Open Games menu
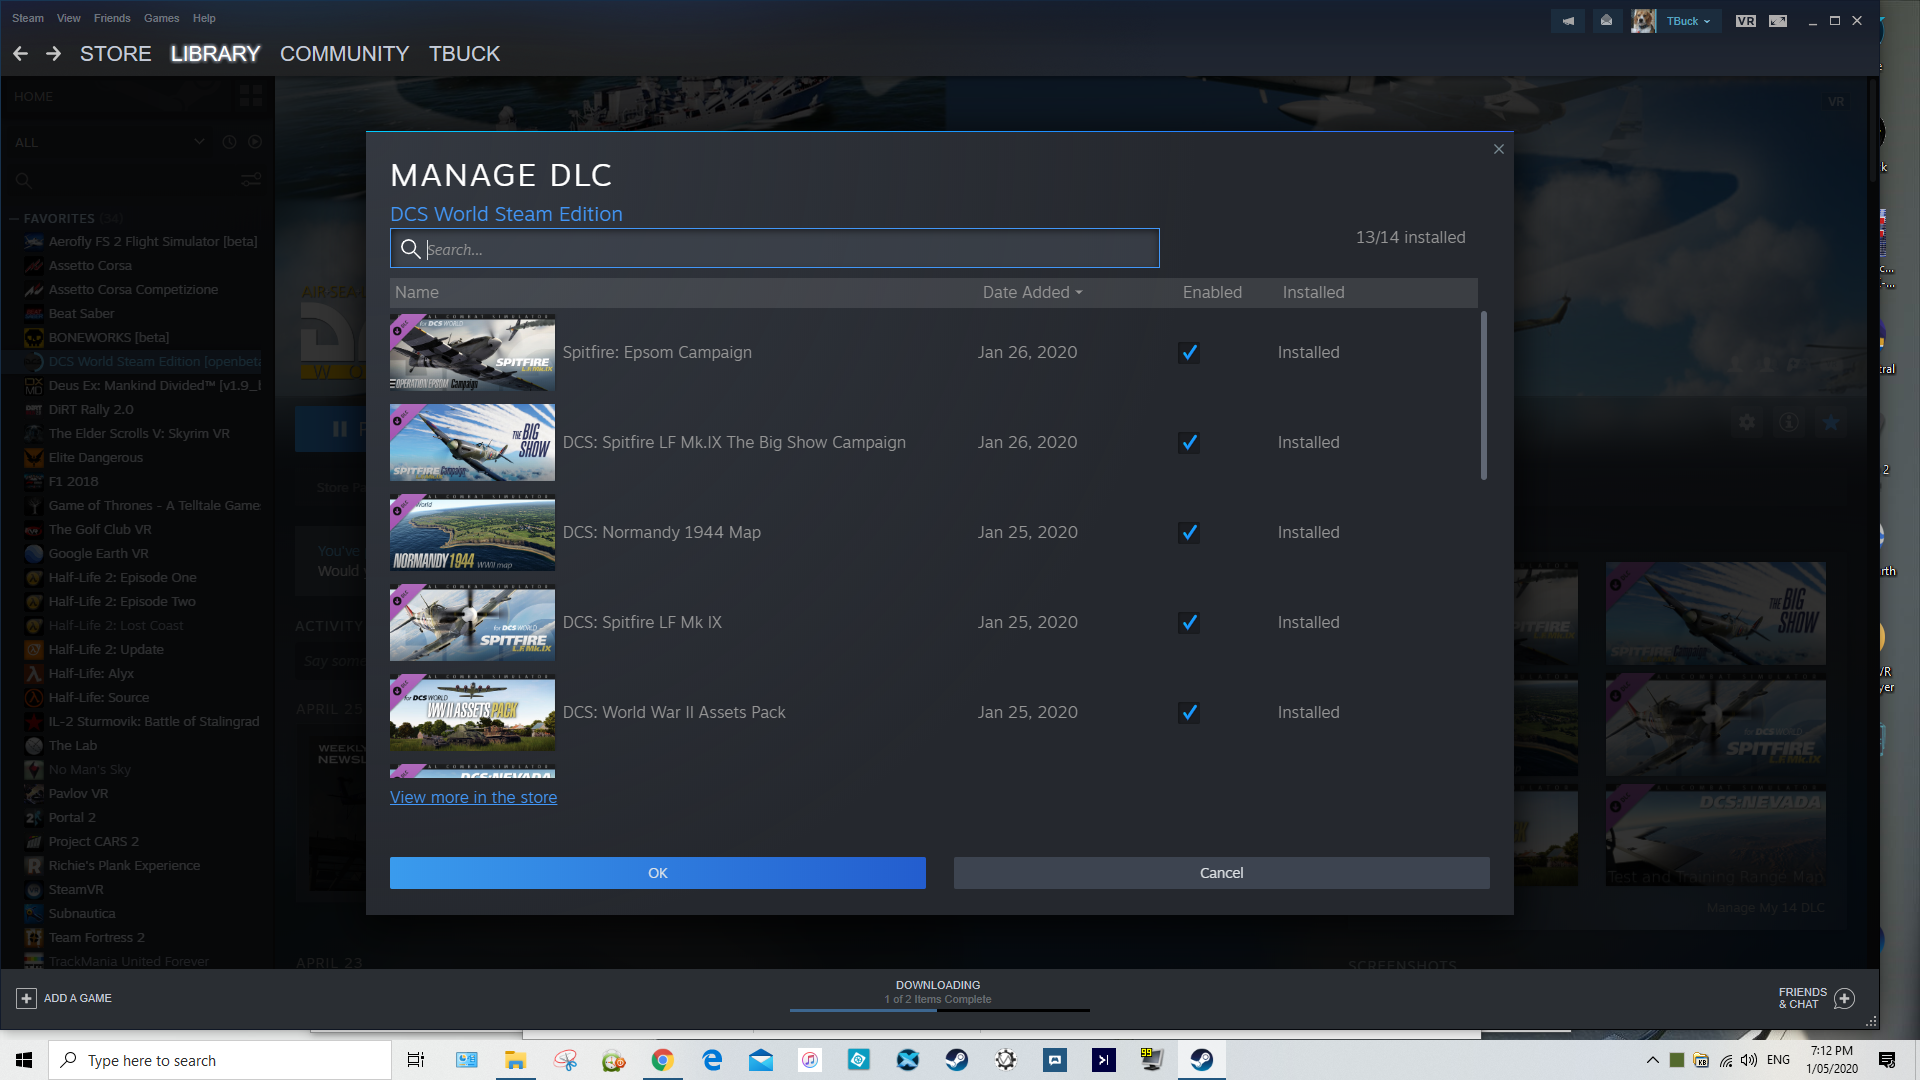 (161, 18)
